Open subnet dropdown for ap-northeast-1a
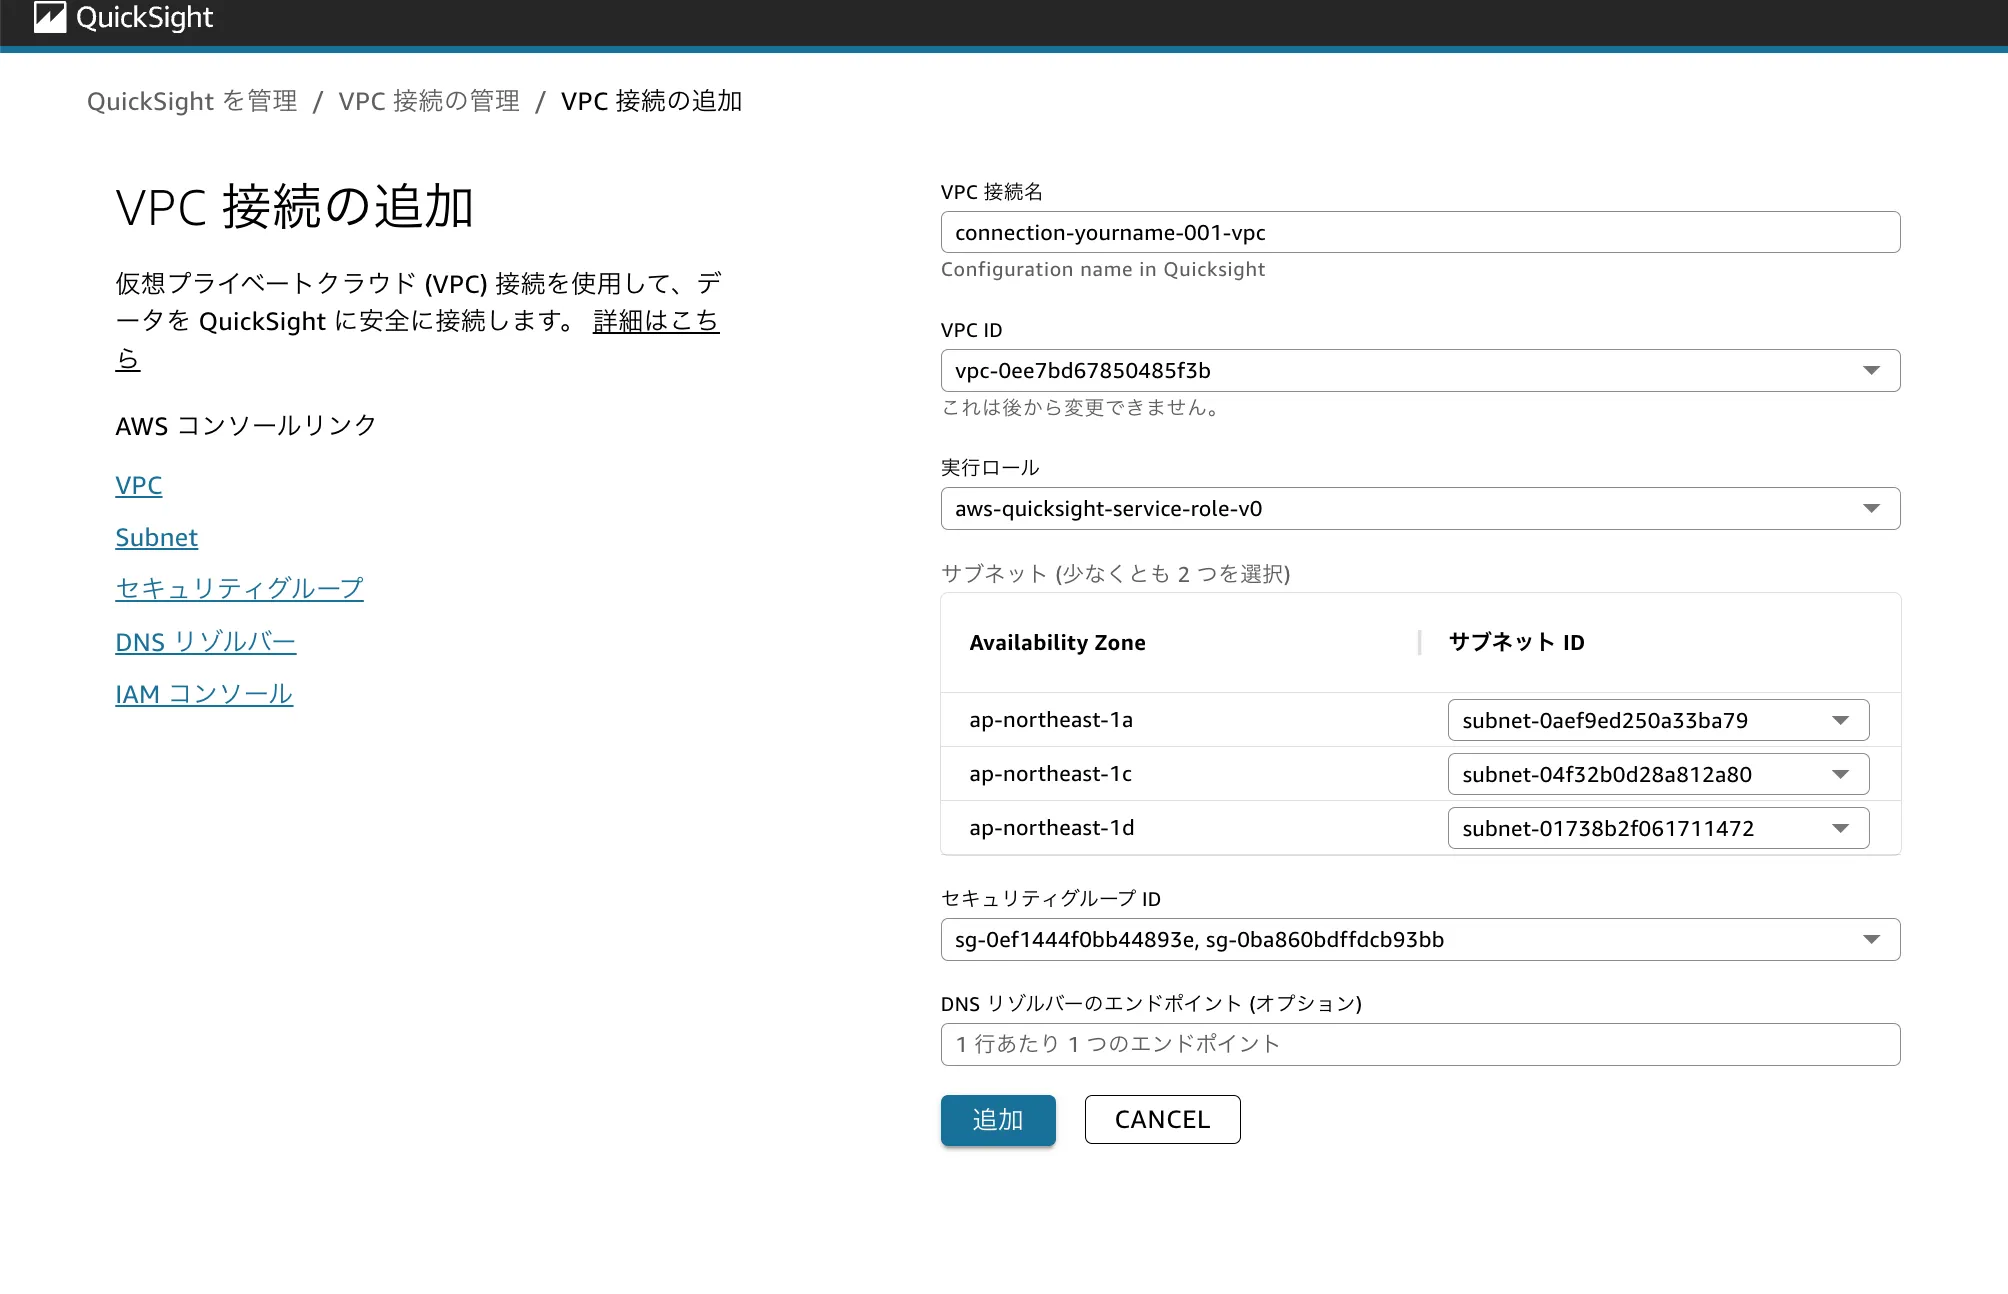Viewport: 2008px width, 1294px height. click(1840, 721)
